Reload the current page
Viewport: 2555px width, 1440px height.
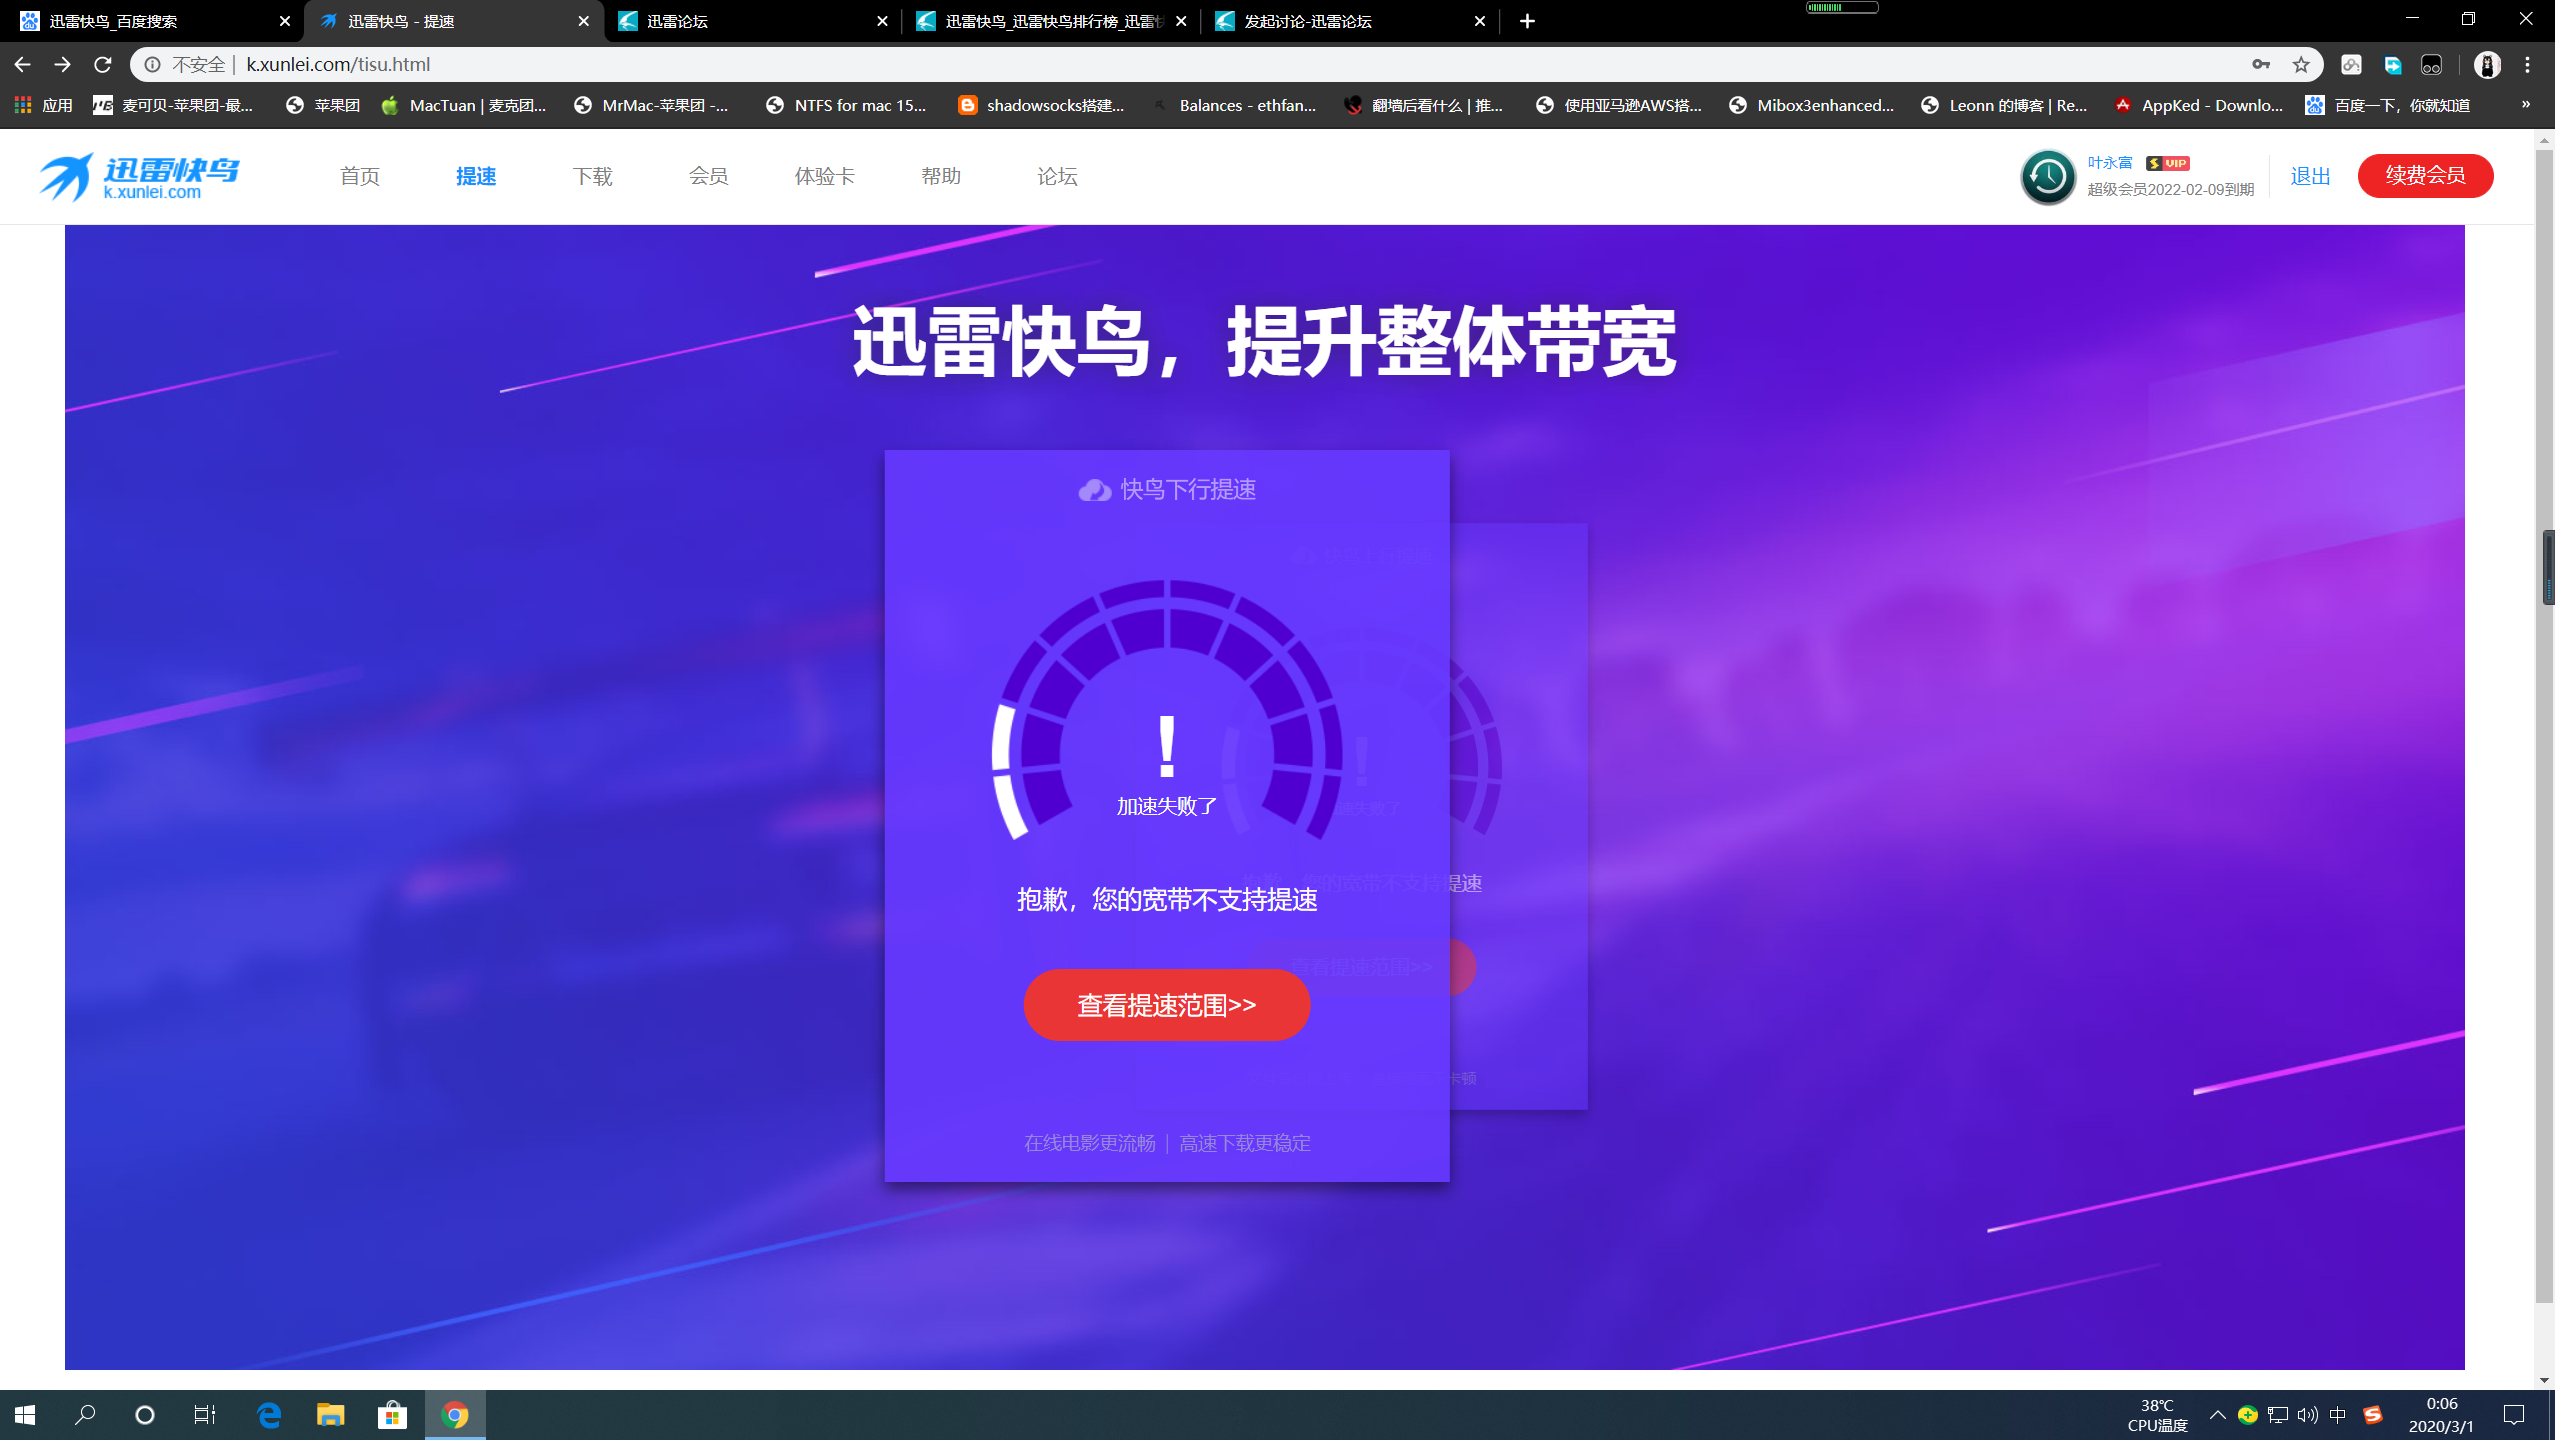102,64
